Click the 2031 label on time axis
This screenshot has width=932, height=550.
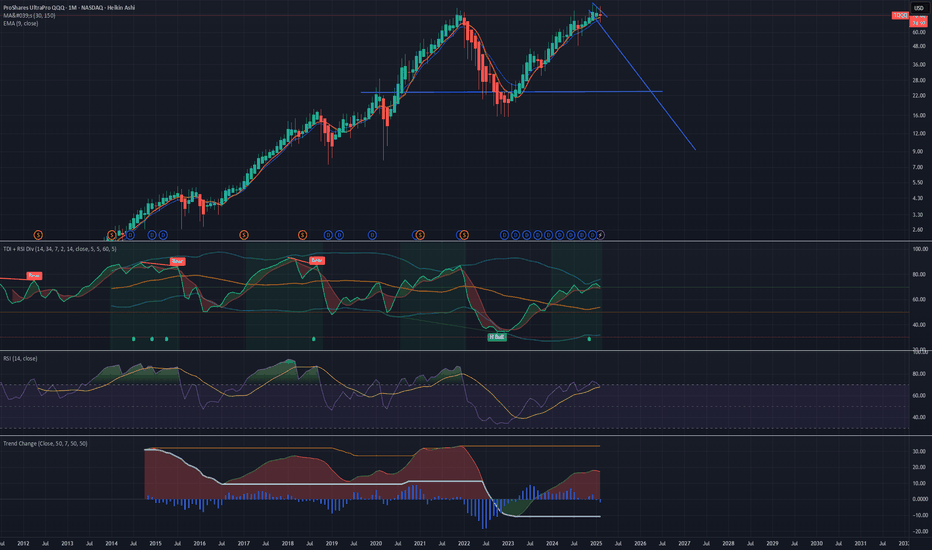pos(860,543)
